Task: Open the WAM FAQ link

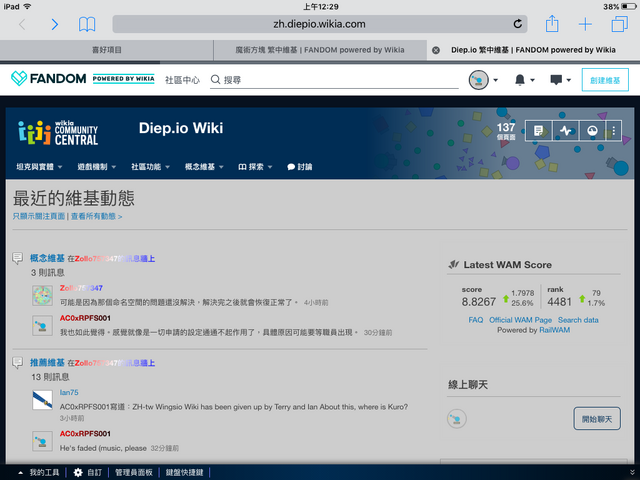Action: point(476,320)
